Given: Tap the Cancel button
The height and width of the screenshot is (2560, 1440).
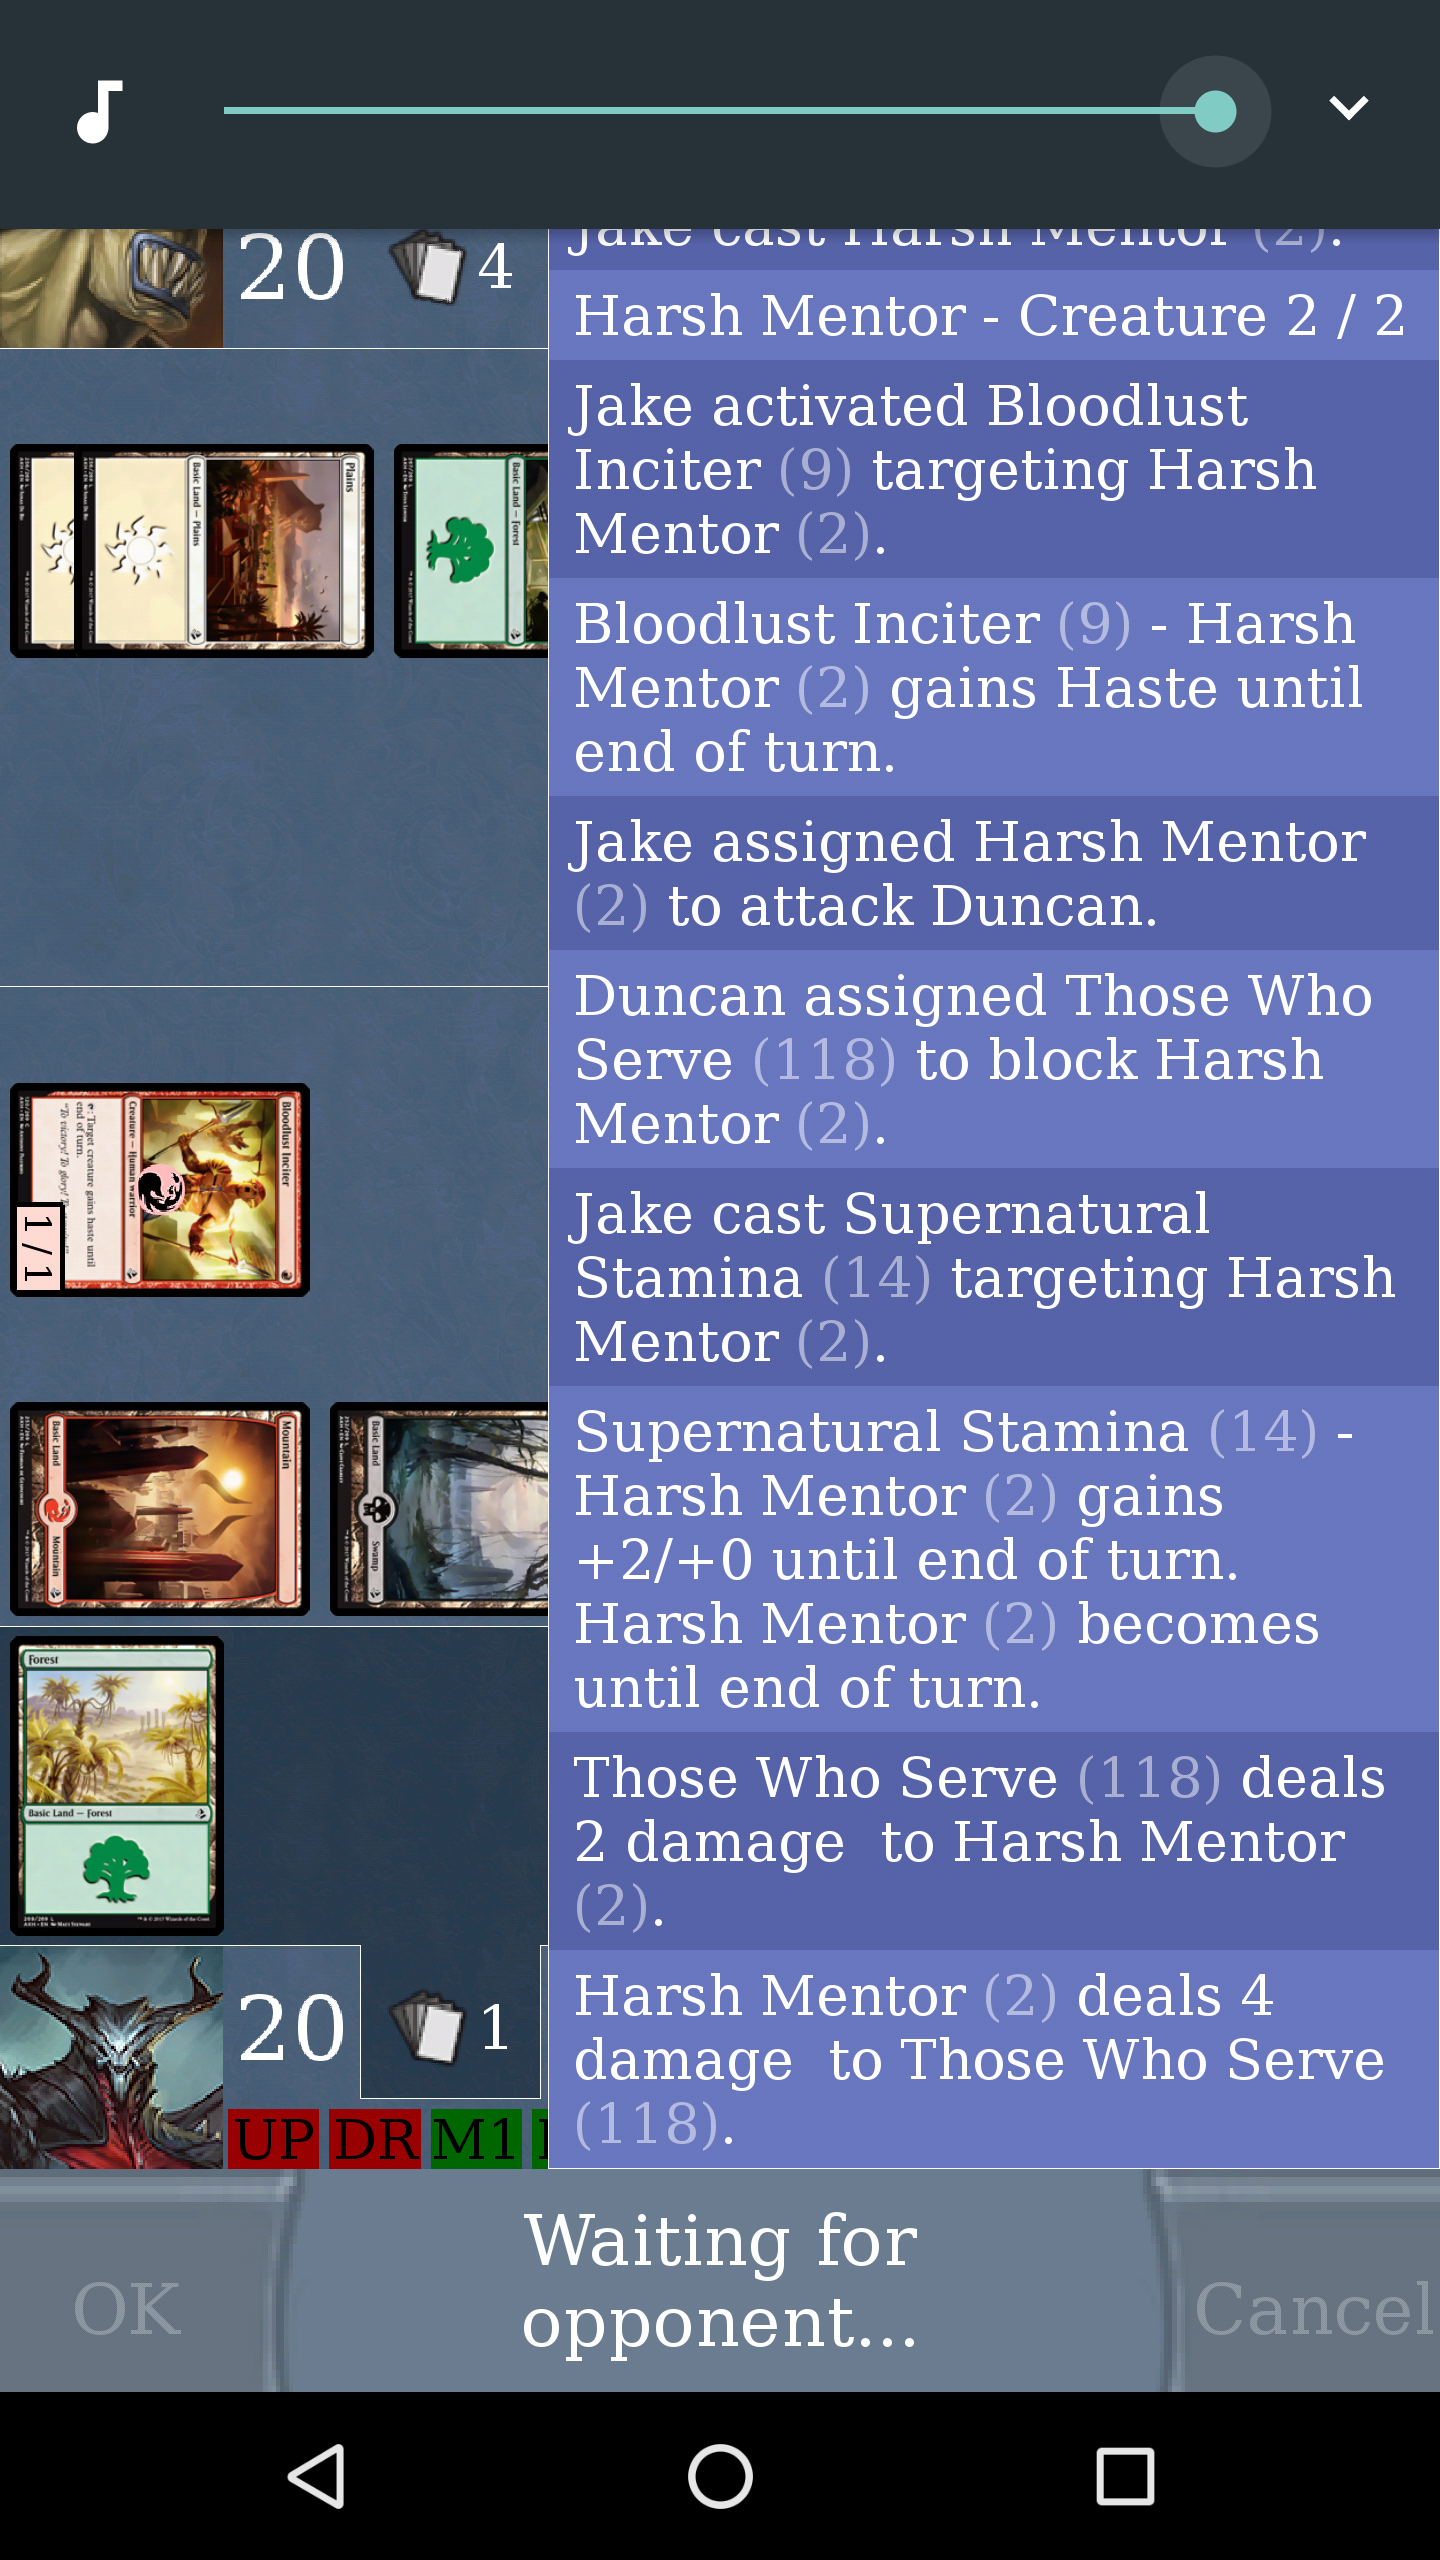Looking at the screenshot, I should (x=1312, y=2309).
